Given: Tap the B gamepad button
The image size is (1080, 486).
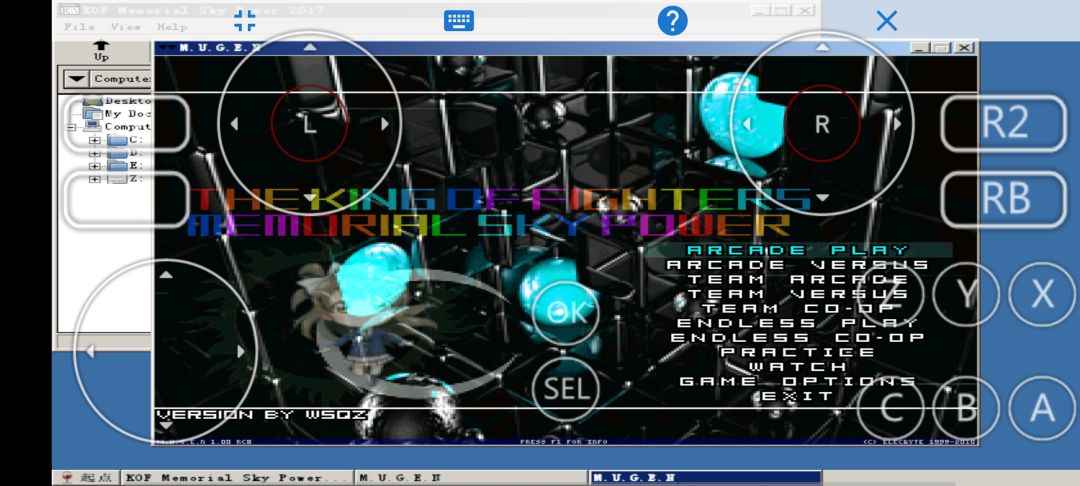Looking at the screenshot, I should point(966,409).
